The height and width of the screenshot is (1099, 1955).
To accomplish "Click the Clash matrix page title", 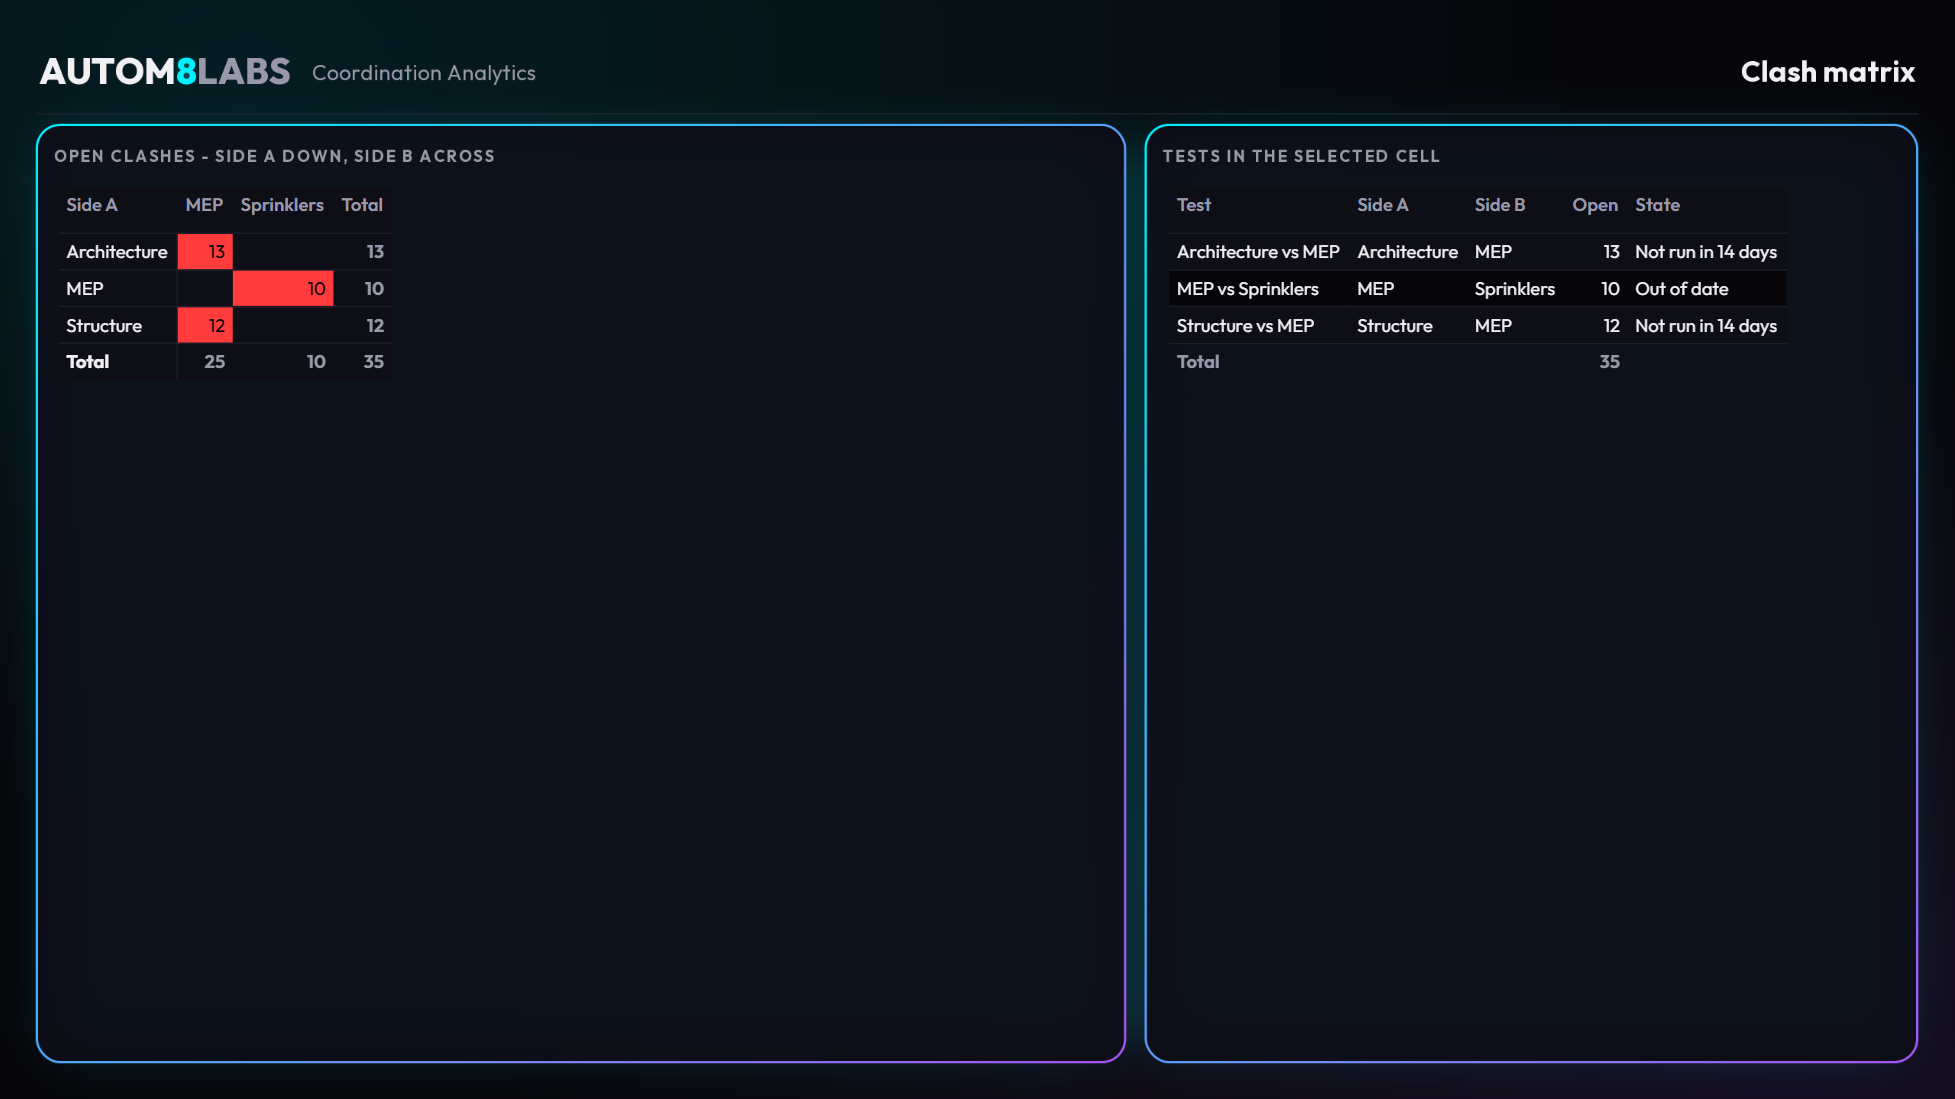I will point(1827,72).
